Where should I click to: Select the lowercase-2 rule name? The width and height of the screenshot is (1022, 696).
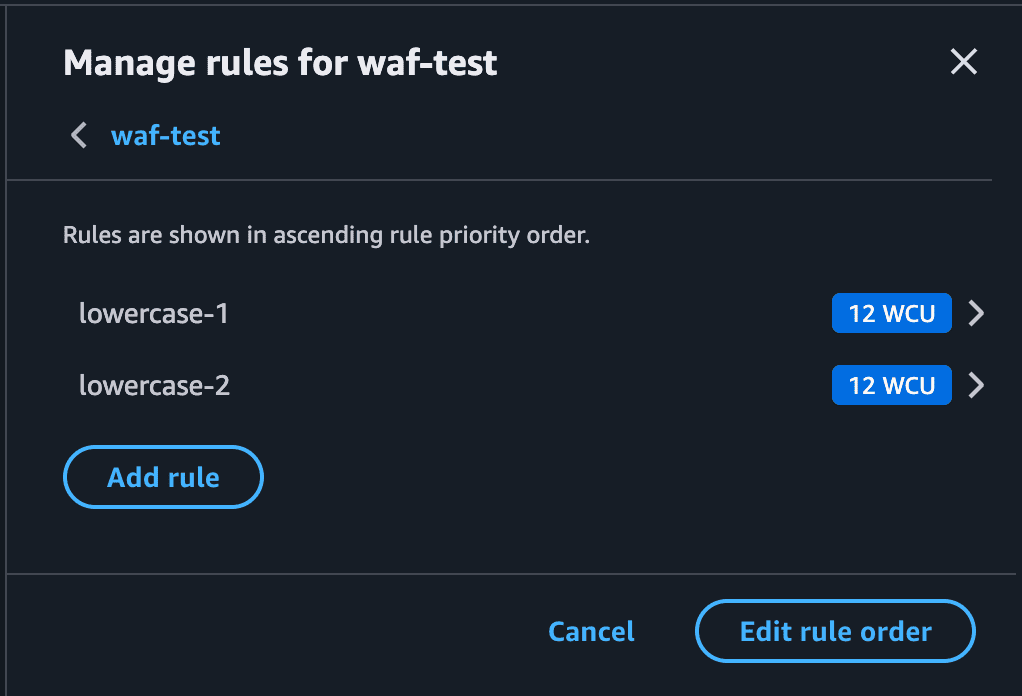[x=154, y=385]
